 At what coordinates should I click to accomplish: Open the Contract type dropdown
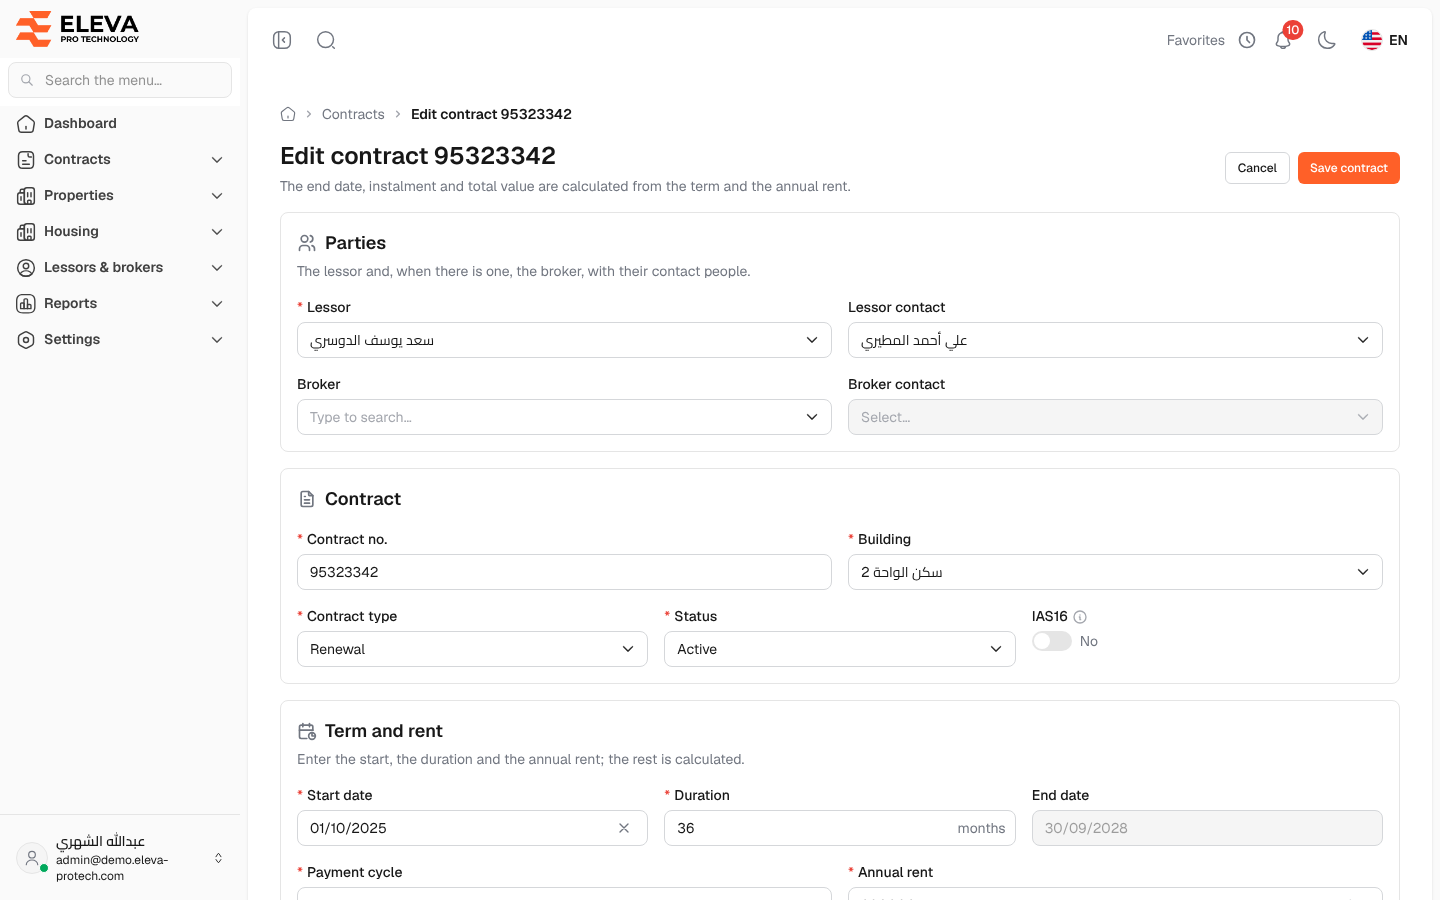pyautogui.click(x=472, y=649)
